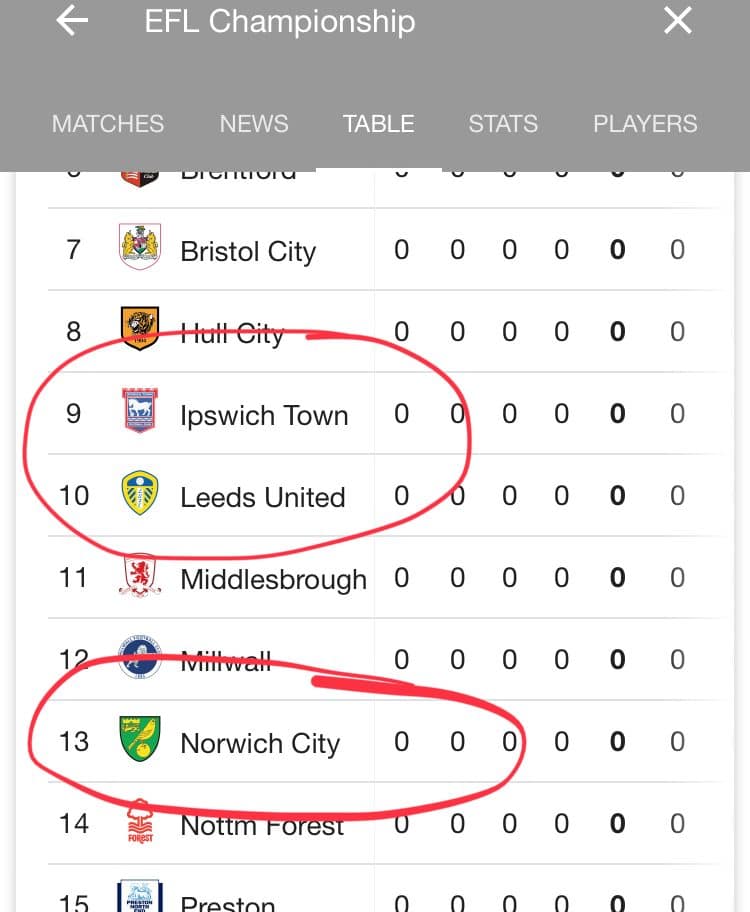Select the Nottm Forest tree logo
750x912 pixels.
point(140,821)
